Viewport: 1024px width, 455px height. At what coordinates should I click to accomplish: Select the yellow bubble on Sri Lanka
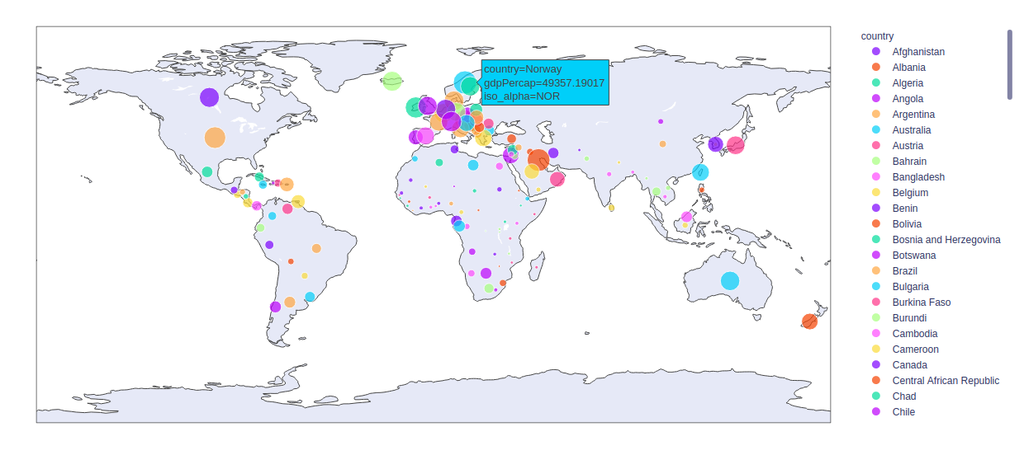pos(611,208)
